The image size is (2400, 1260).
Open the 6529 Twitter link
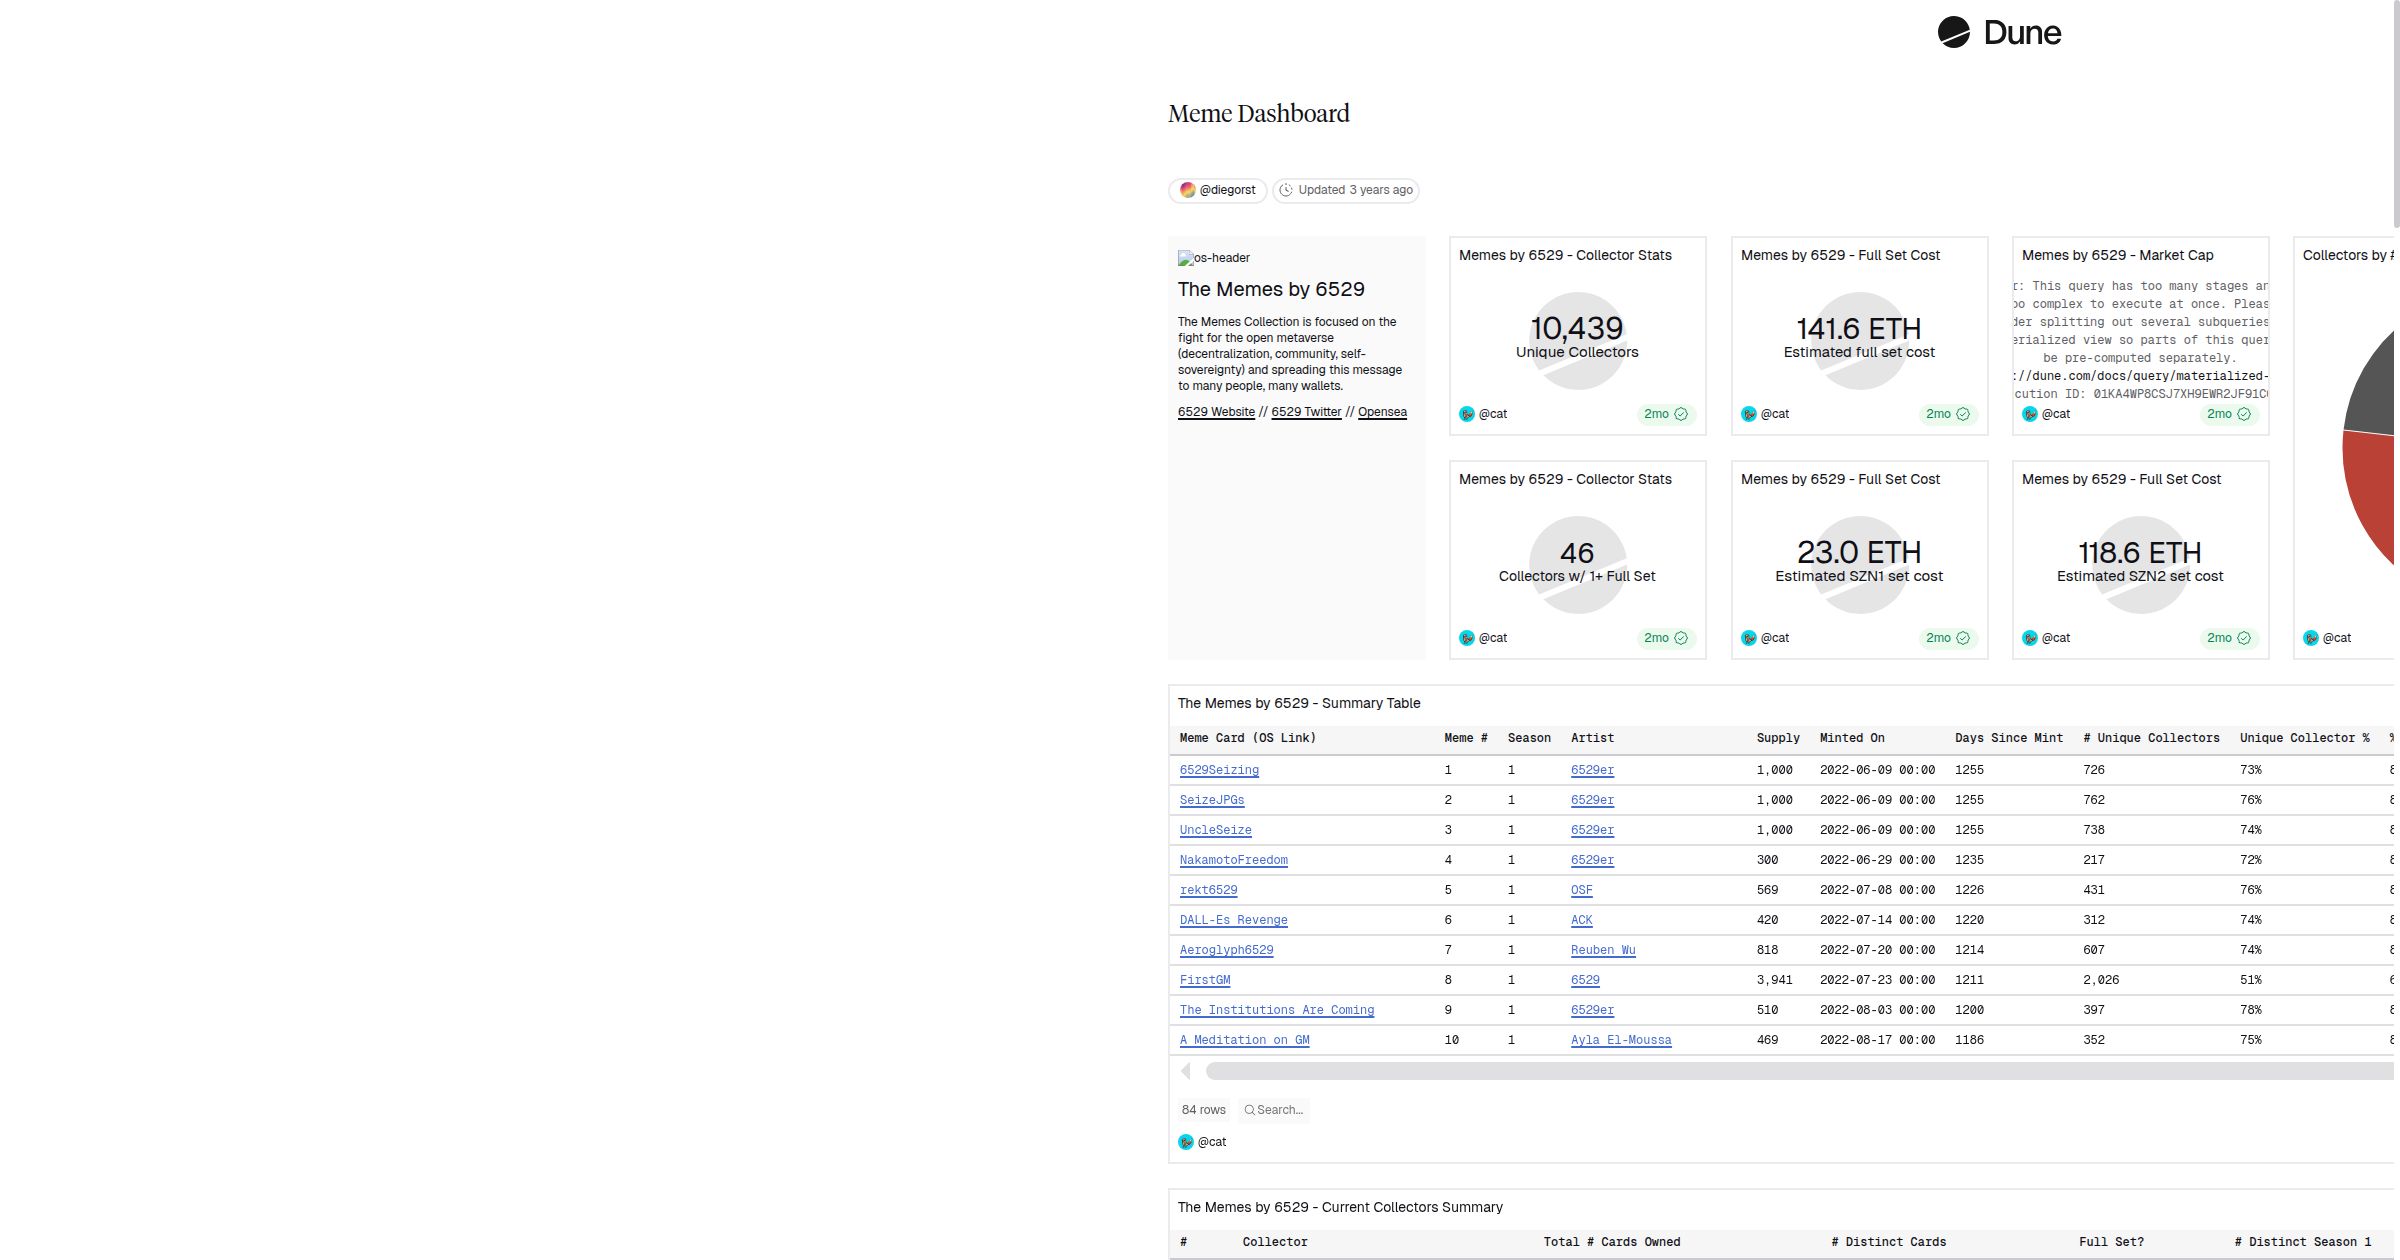[x=1306, y=412]
